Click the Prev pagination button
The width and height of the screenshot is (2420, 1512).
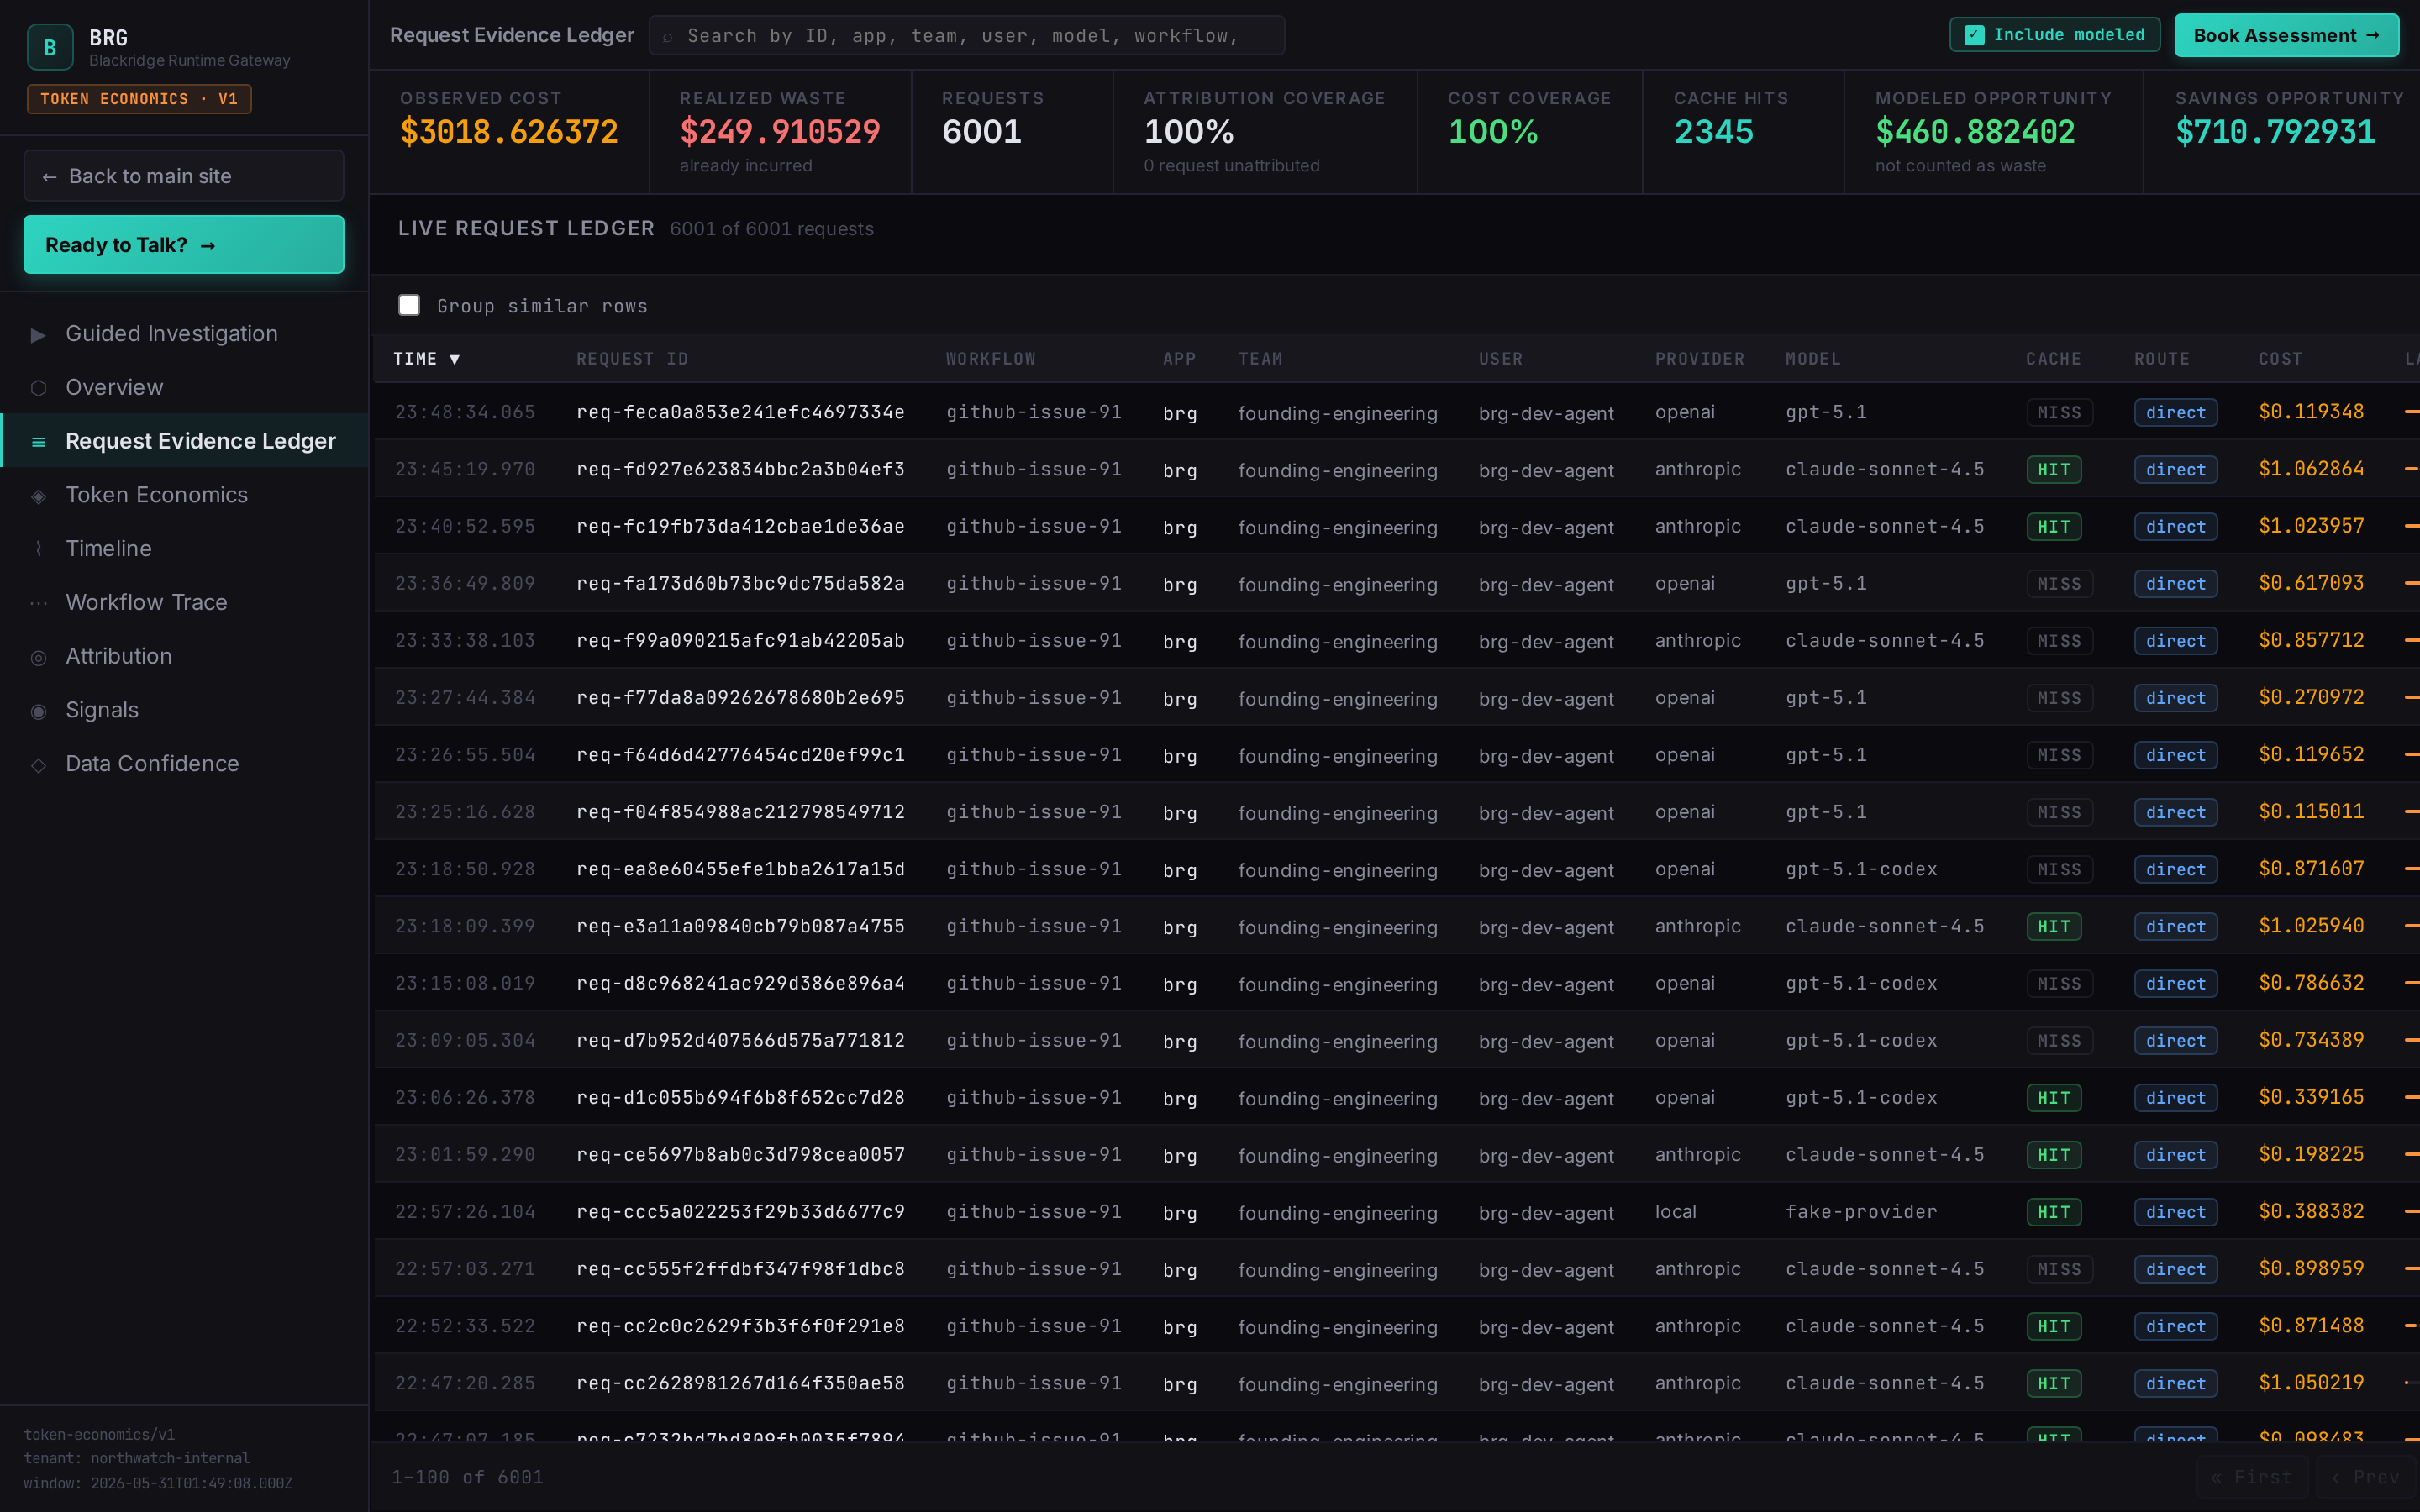(x=2365, y=1477)
